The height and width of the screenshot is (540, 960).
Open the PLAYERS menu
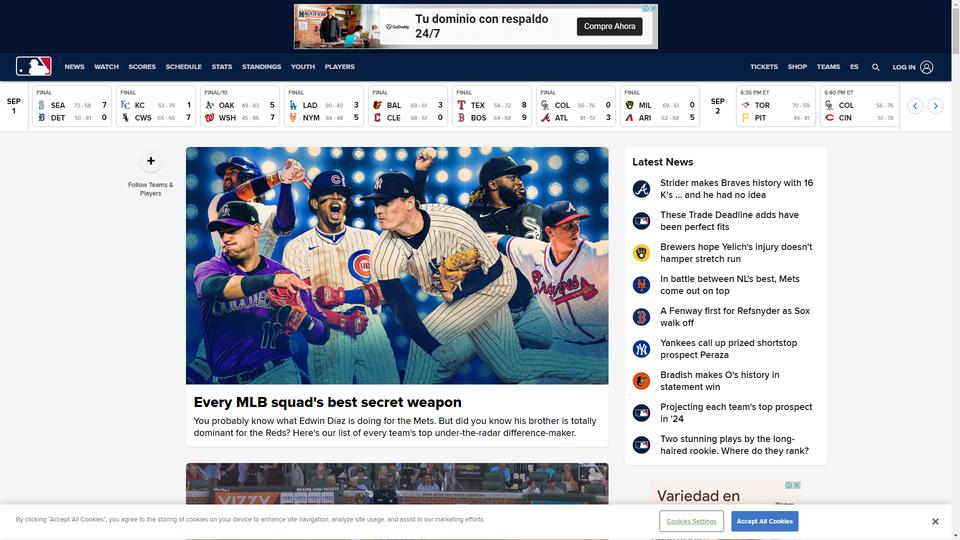tap(340, 67)
